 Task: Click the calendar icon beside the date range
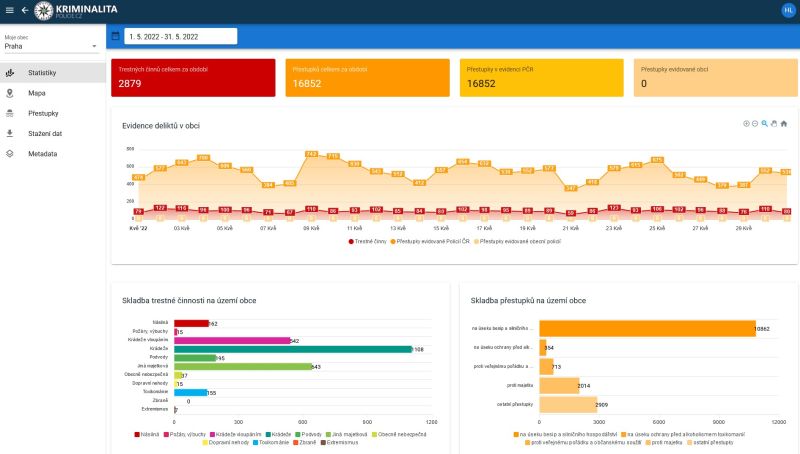(x=115, y=36)
